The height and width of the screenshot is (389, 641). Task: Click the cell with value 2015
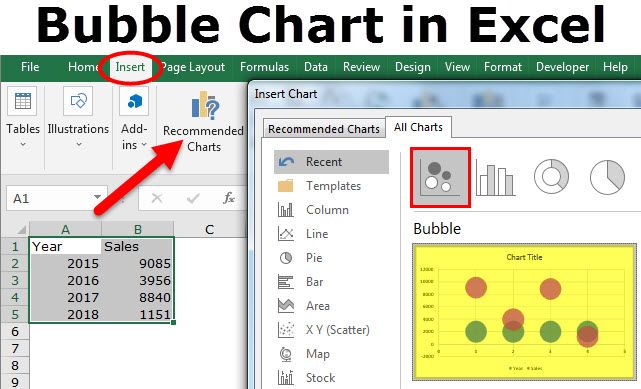click(65, 264)
